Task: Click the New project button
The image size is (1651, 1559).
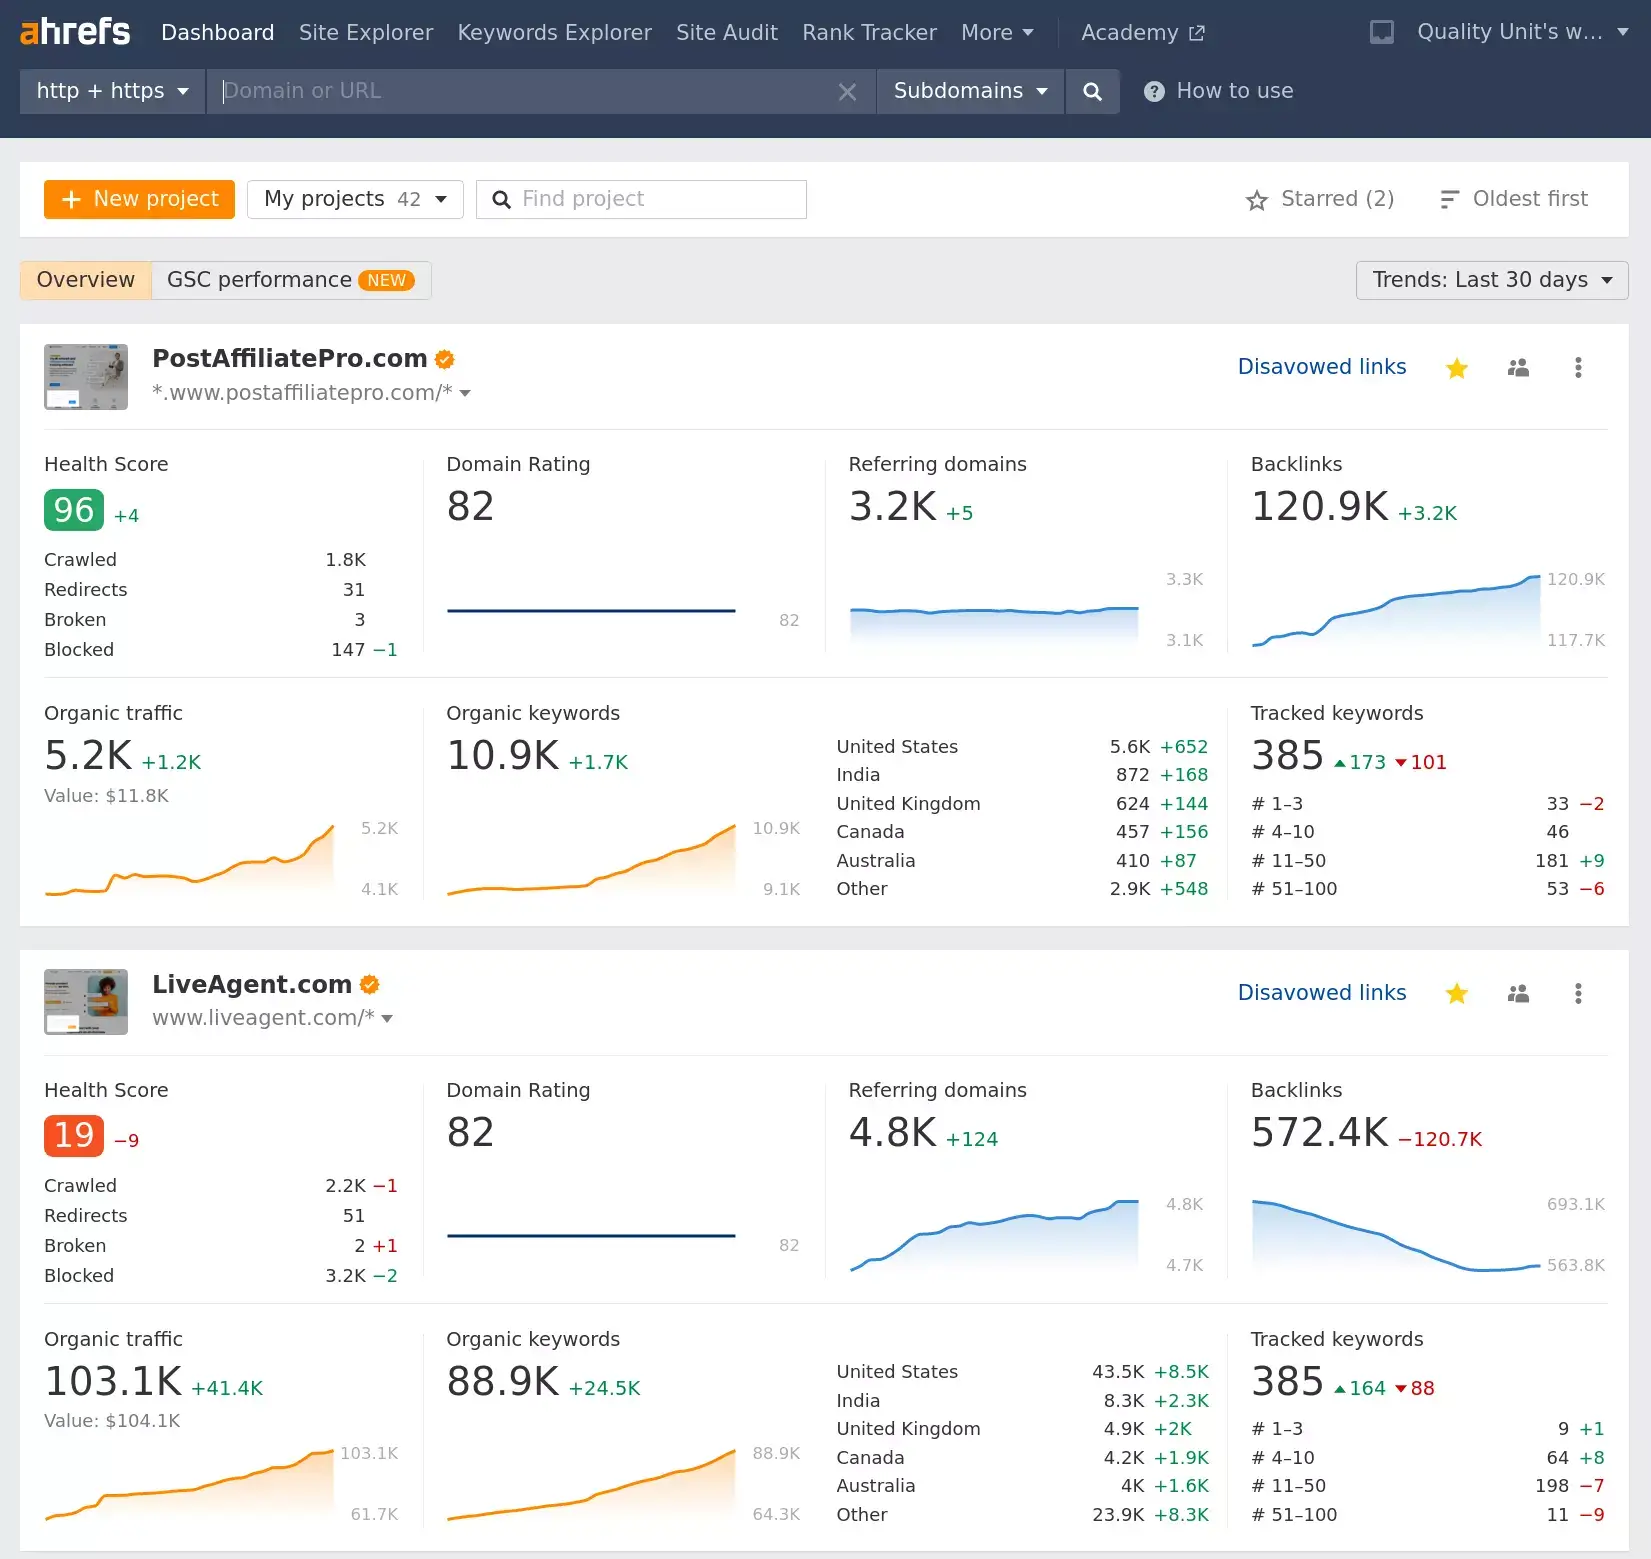Action: click(x=138, y=199)
